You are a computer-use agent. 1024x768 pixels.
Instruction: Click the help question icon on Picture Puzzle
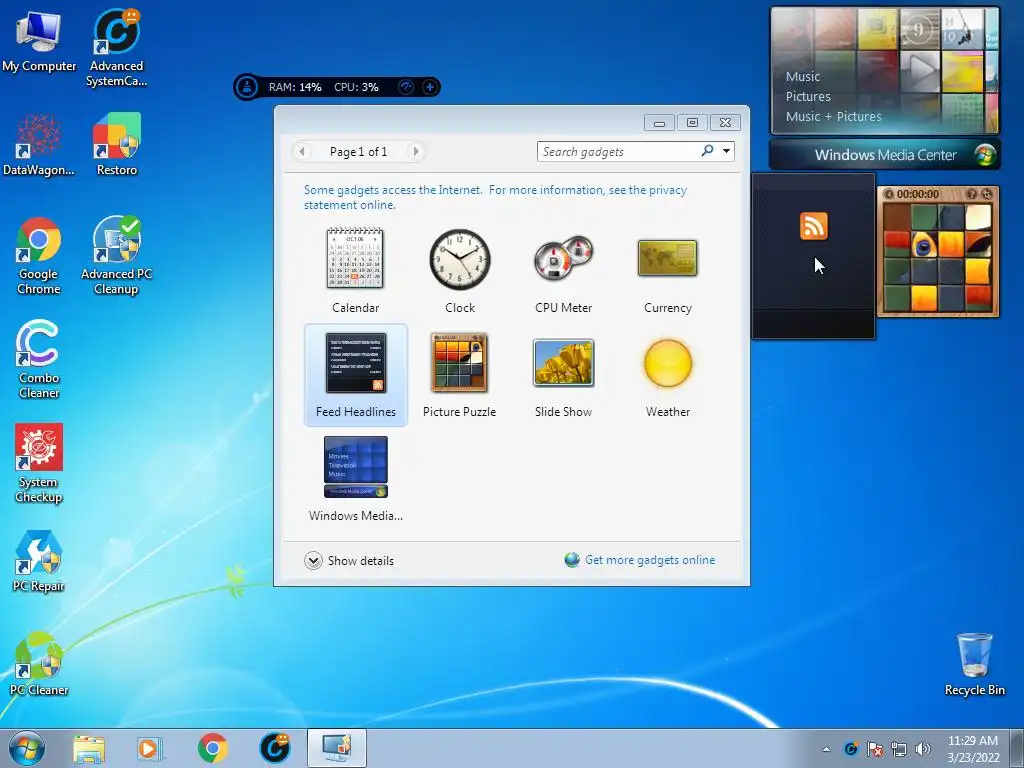coord(972,194)
